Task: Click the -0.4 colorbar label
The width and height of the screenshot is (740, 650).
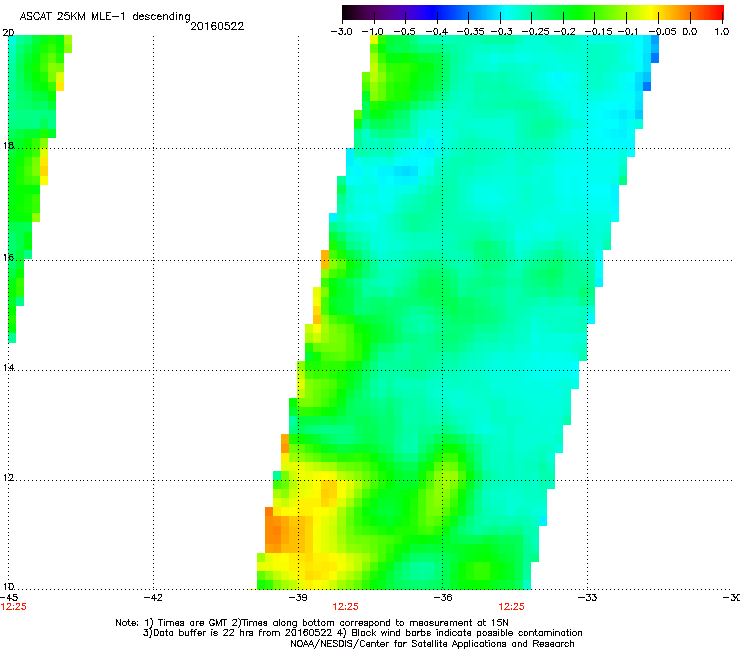Action: tap(437, 32)
